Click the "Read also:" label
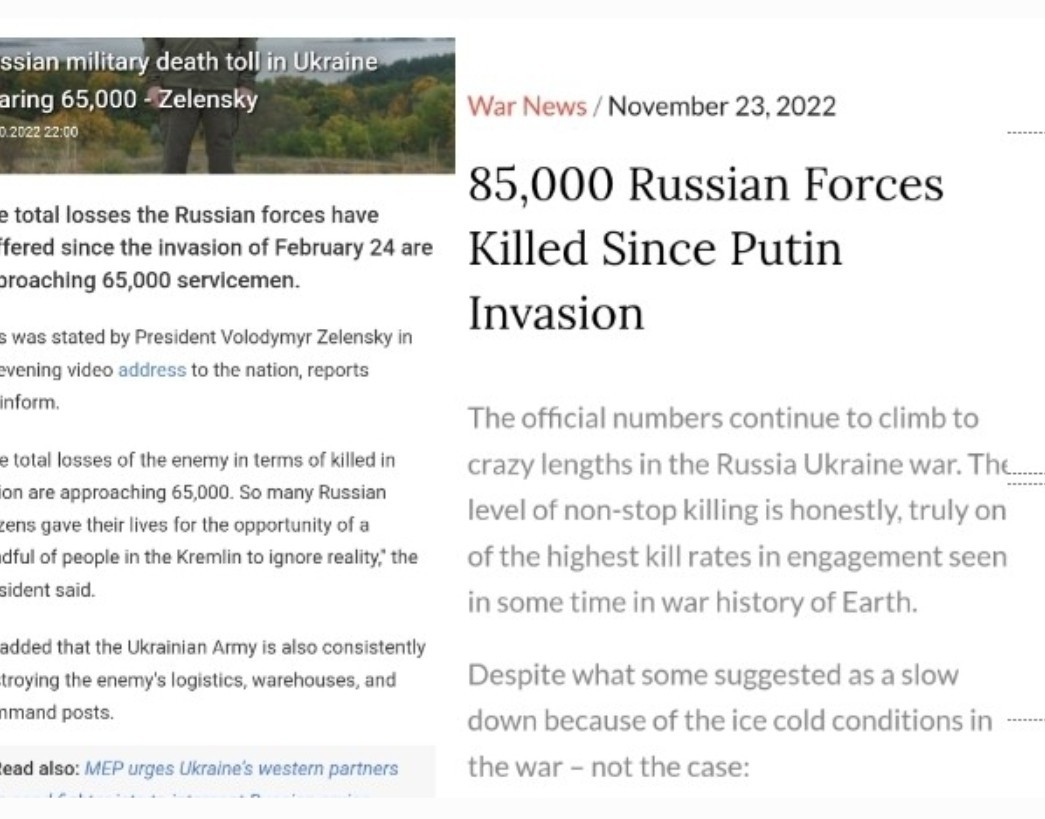Viewport: 1045px width, 819px height. click(x=39, y=768)
